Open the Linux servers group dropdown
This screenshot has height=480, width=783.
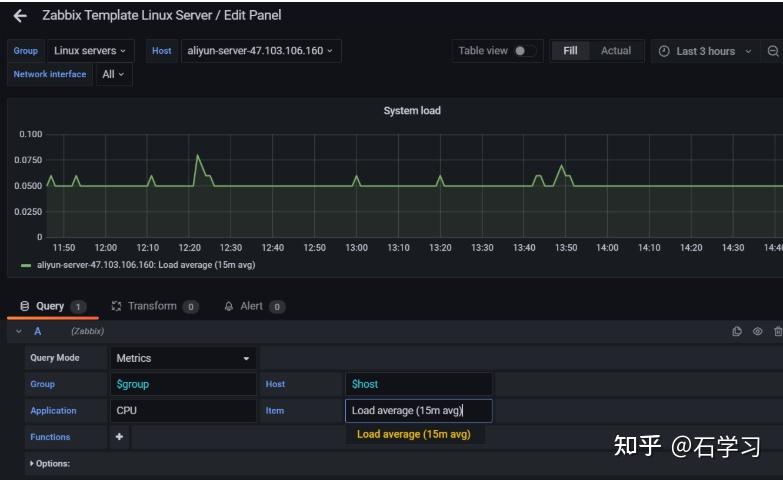pos(90,51)
